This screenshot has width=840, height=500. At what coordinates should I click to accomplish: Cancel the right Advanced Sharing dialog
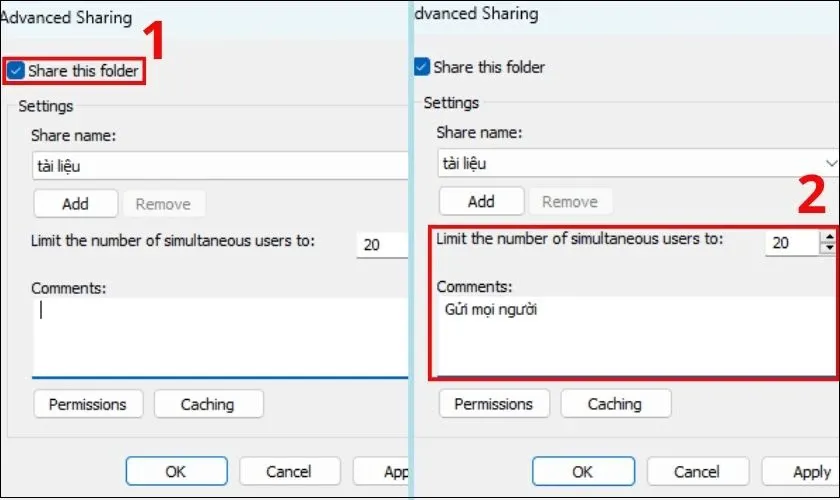[698, 471]
